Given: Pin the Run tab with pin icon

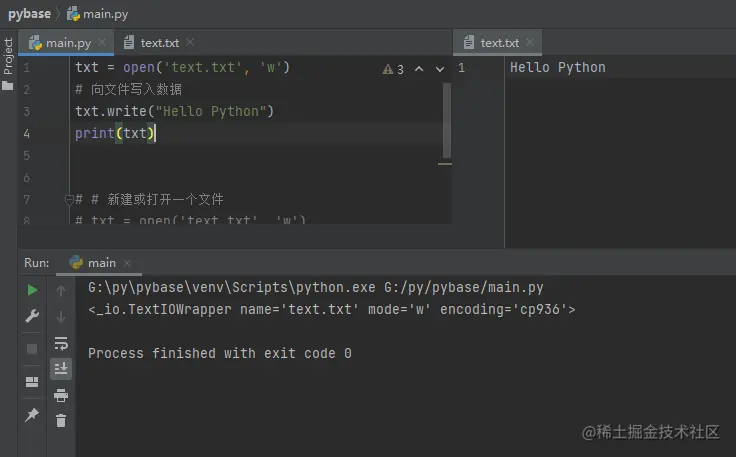Looking at the screenshot, I should point(32,414).
